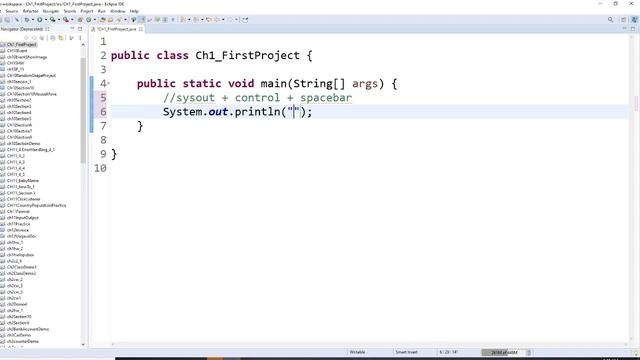Click the garbage collector trash icon in status bar
Viewport: 640px width, 360px height.
529,352
